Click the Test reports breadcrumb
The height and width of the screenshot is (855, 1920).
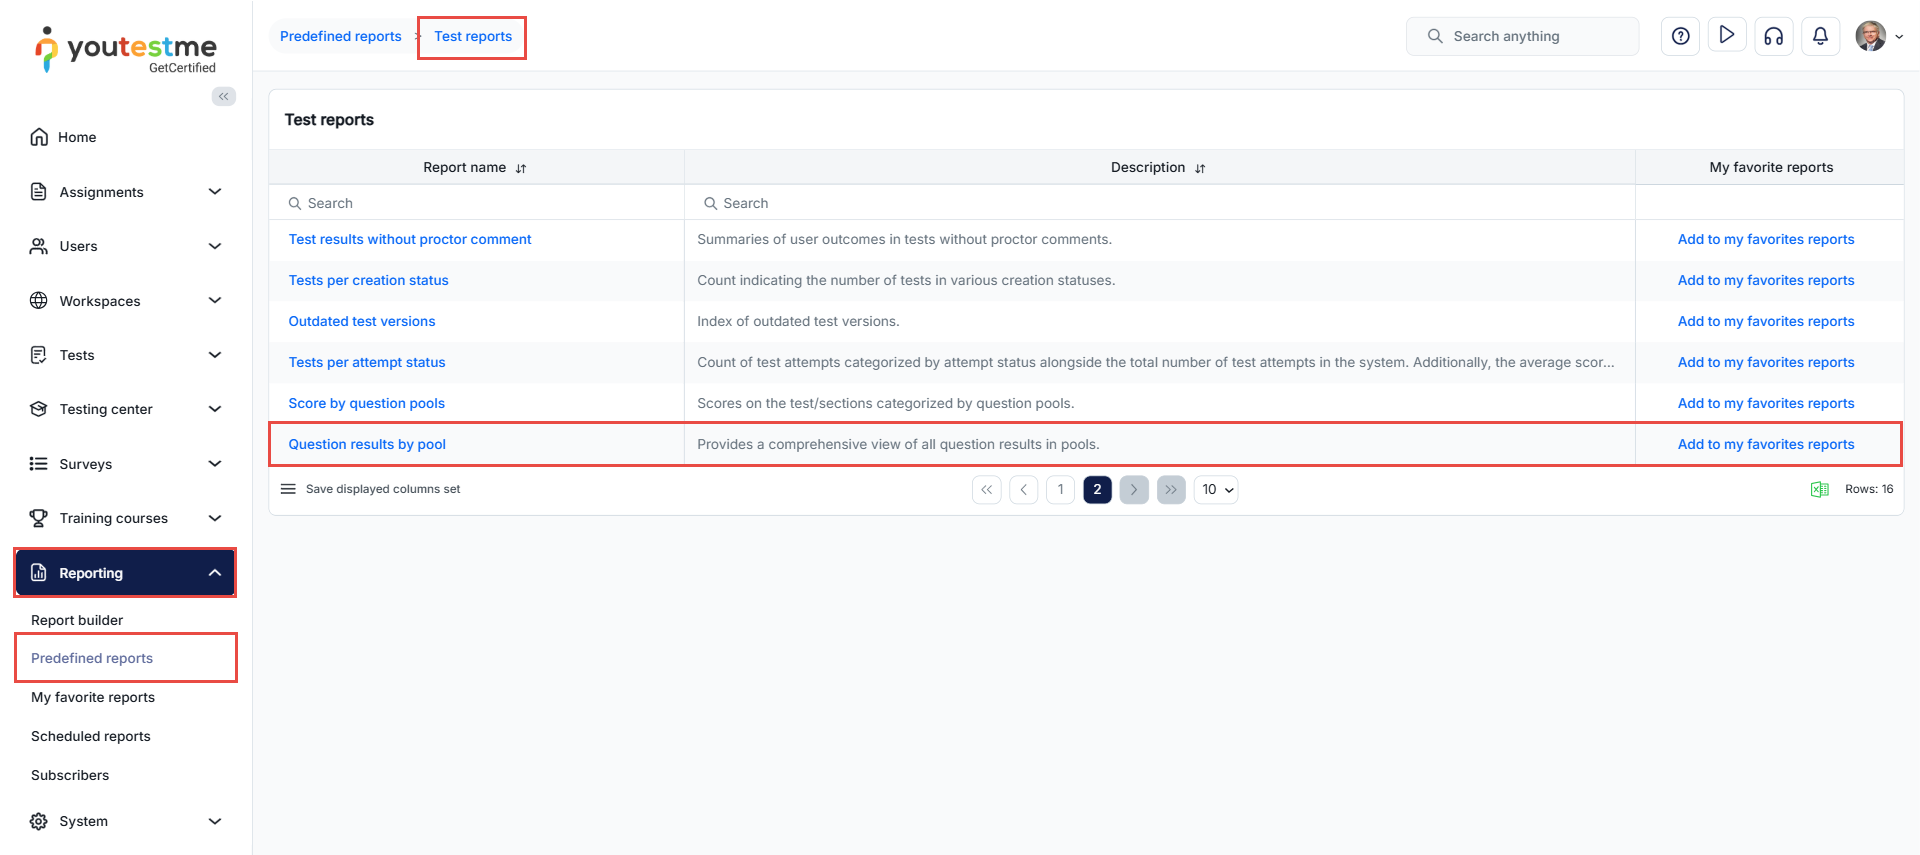coord(473,36)
